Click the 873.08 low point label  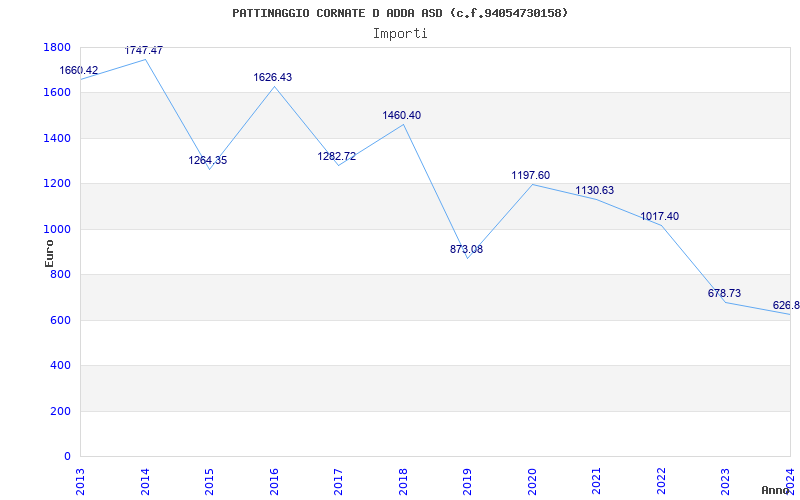(x=466, y=250)
